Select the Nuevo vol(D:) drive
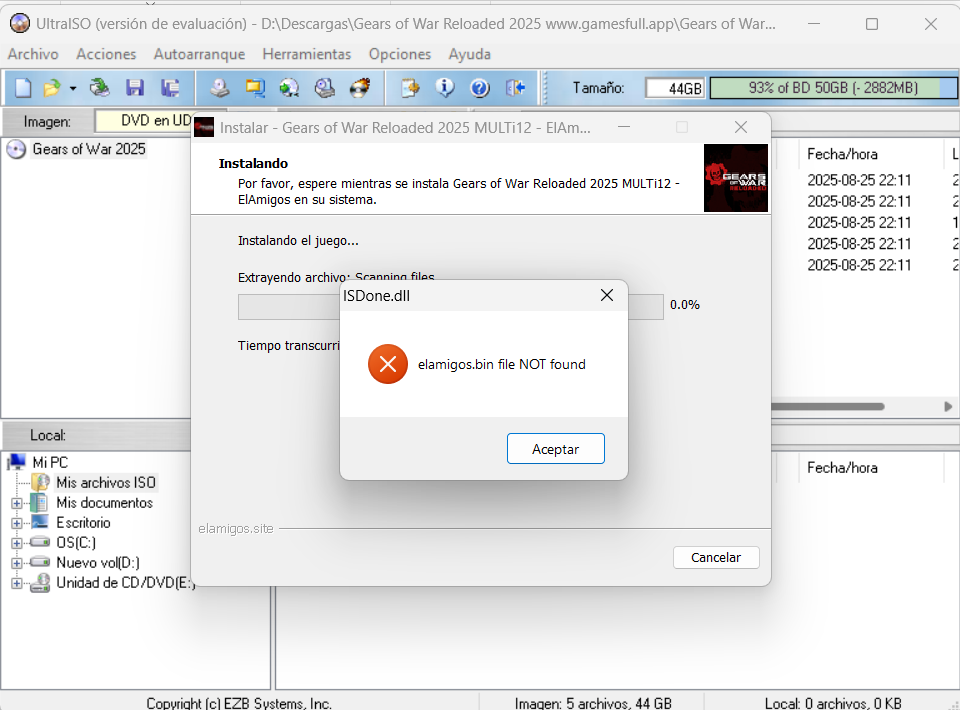The image size is (960, 710). point(98,562)
